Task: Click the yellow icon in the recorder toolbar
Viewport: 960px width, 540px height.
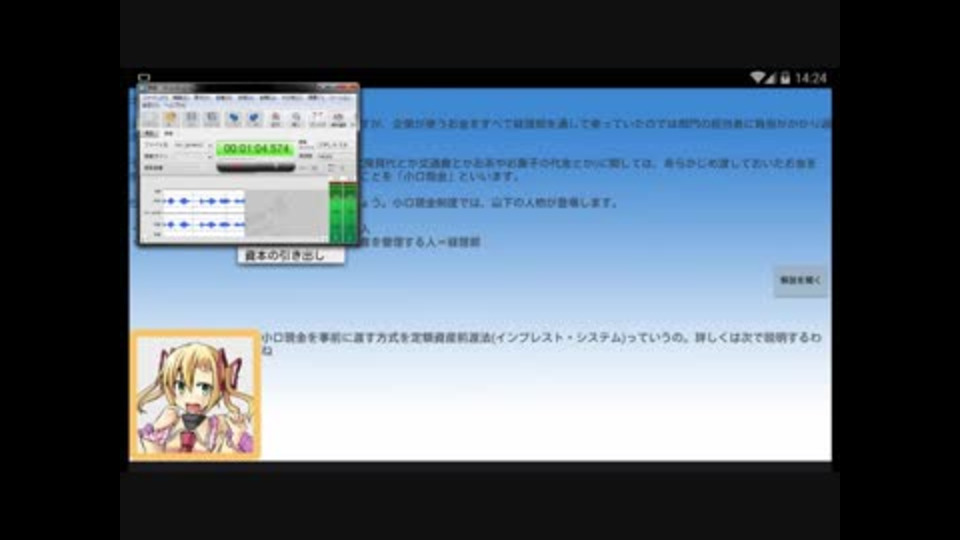Action: pyautogui.click(x=170, y=118)
